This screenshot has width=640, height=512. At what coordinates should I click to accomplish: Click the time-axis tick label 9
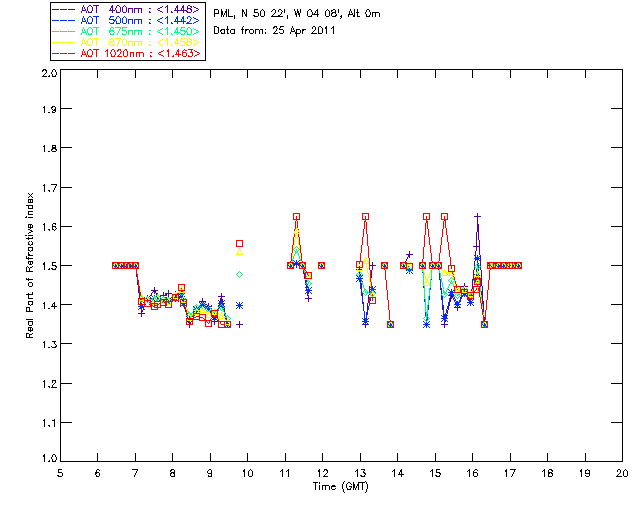(210, 473)
